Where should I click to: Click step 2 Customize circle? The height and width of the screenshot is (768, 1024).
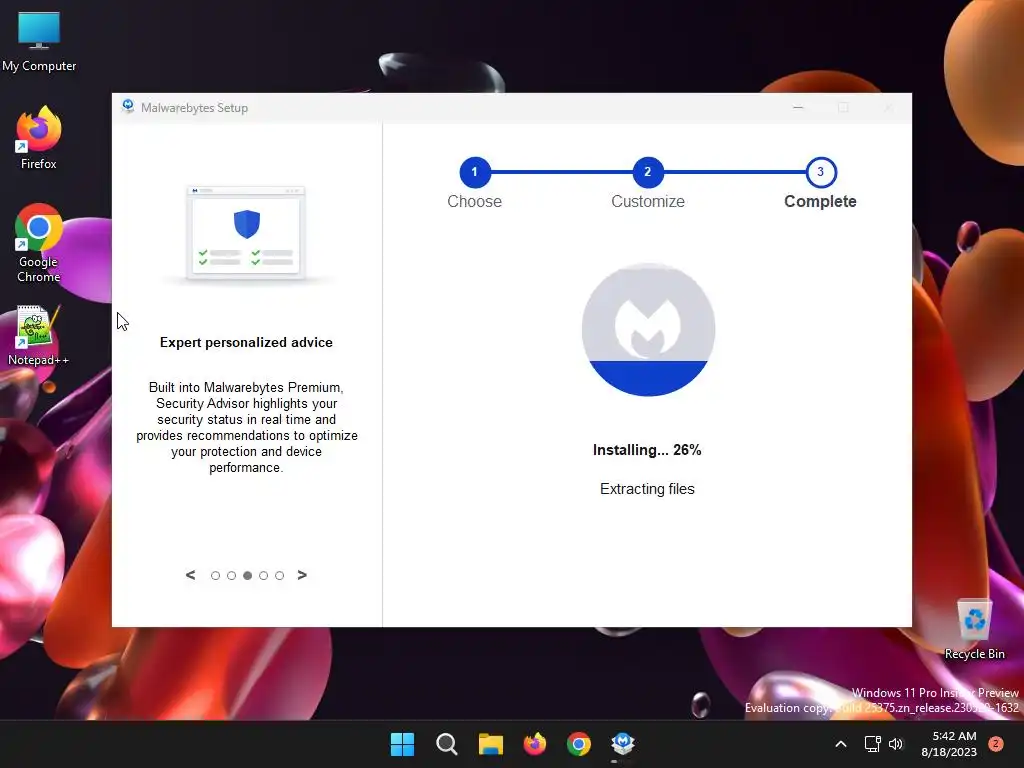pos(648,172)
